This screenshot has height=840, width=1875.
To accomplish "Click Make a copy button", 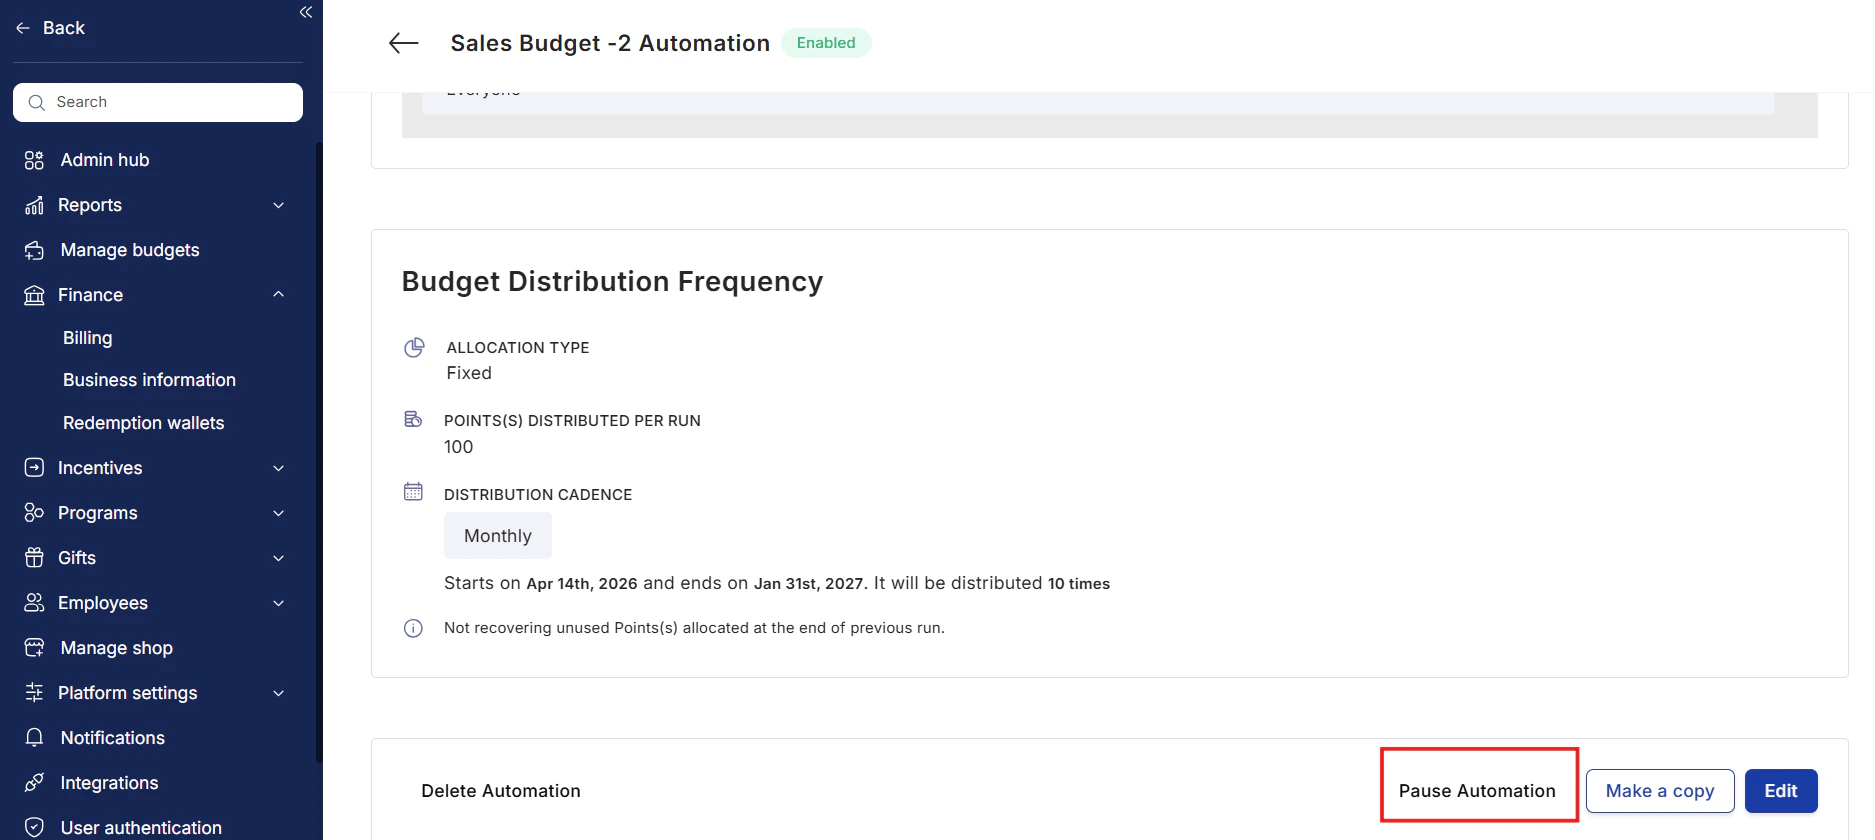I will click(1660, 791).
